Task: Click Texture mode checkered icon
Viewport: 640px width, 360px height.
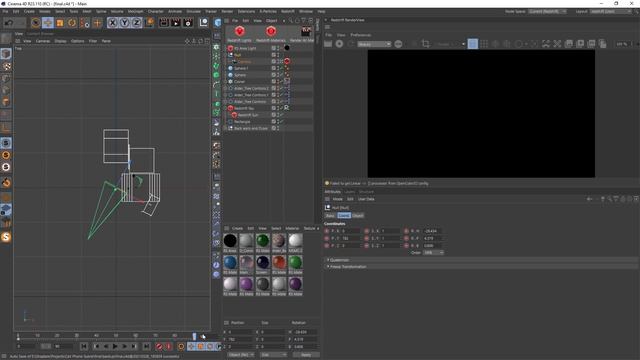Action: tap(7, 66)
